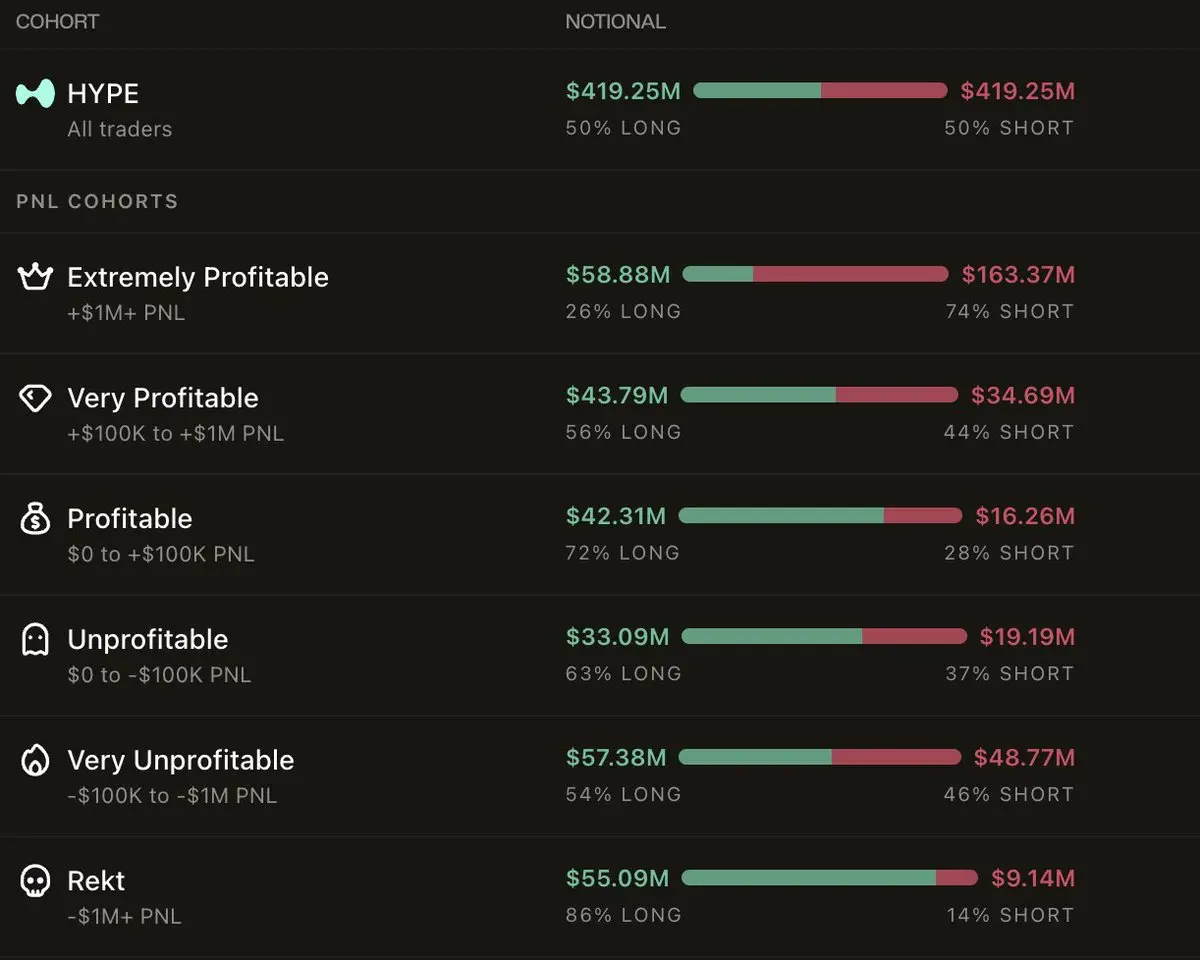Click the $55.09M long value for Rekt
Viewport: 1200px width, 960px height.
click(x=617, y=879)
